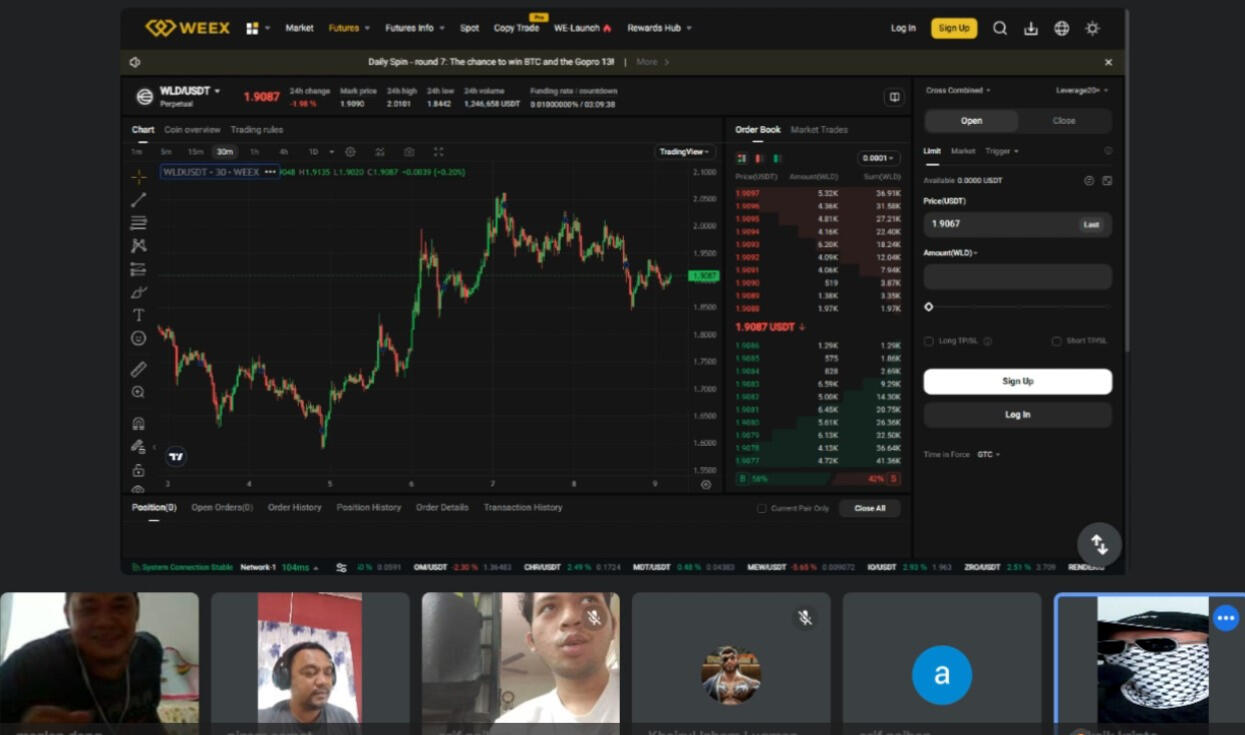Enable the Short TP/SL checkbox
The width and height of the screenshot is (1245, 735).
[1056, 341]
